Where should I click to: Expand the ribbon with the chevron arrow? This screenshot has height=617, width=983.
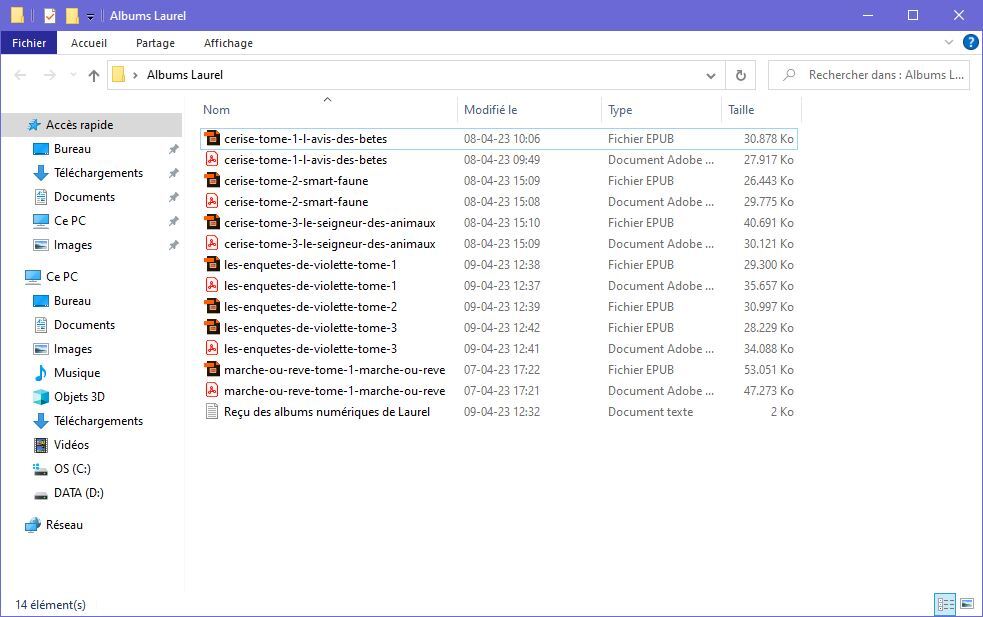[x=949, y=42]
